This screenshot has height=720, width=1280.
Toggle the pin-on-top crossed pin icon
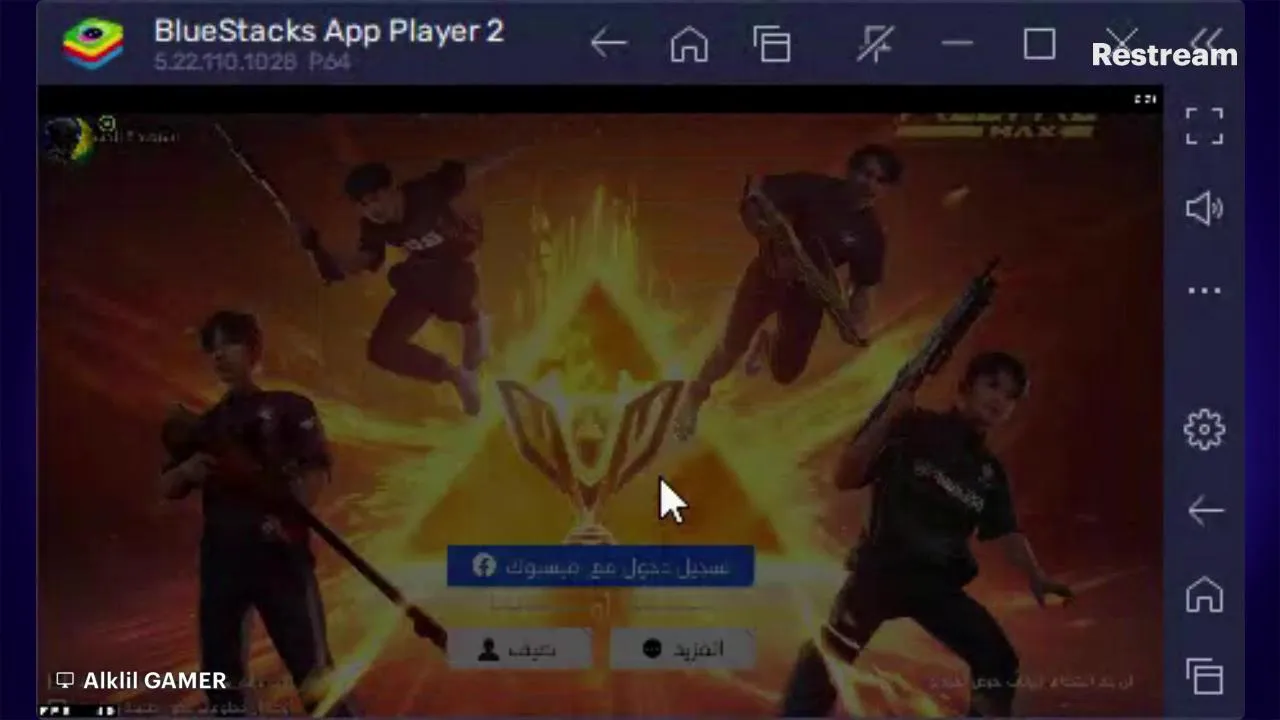coord(875,44)
